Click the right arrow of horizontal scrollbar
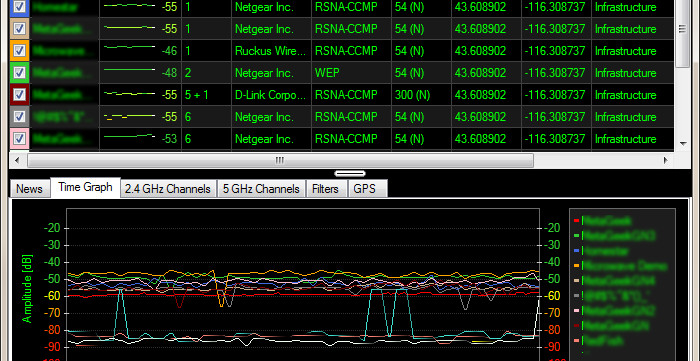The image size is (700, 361). pos(666,160)
